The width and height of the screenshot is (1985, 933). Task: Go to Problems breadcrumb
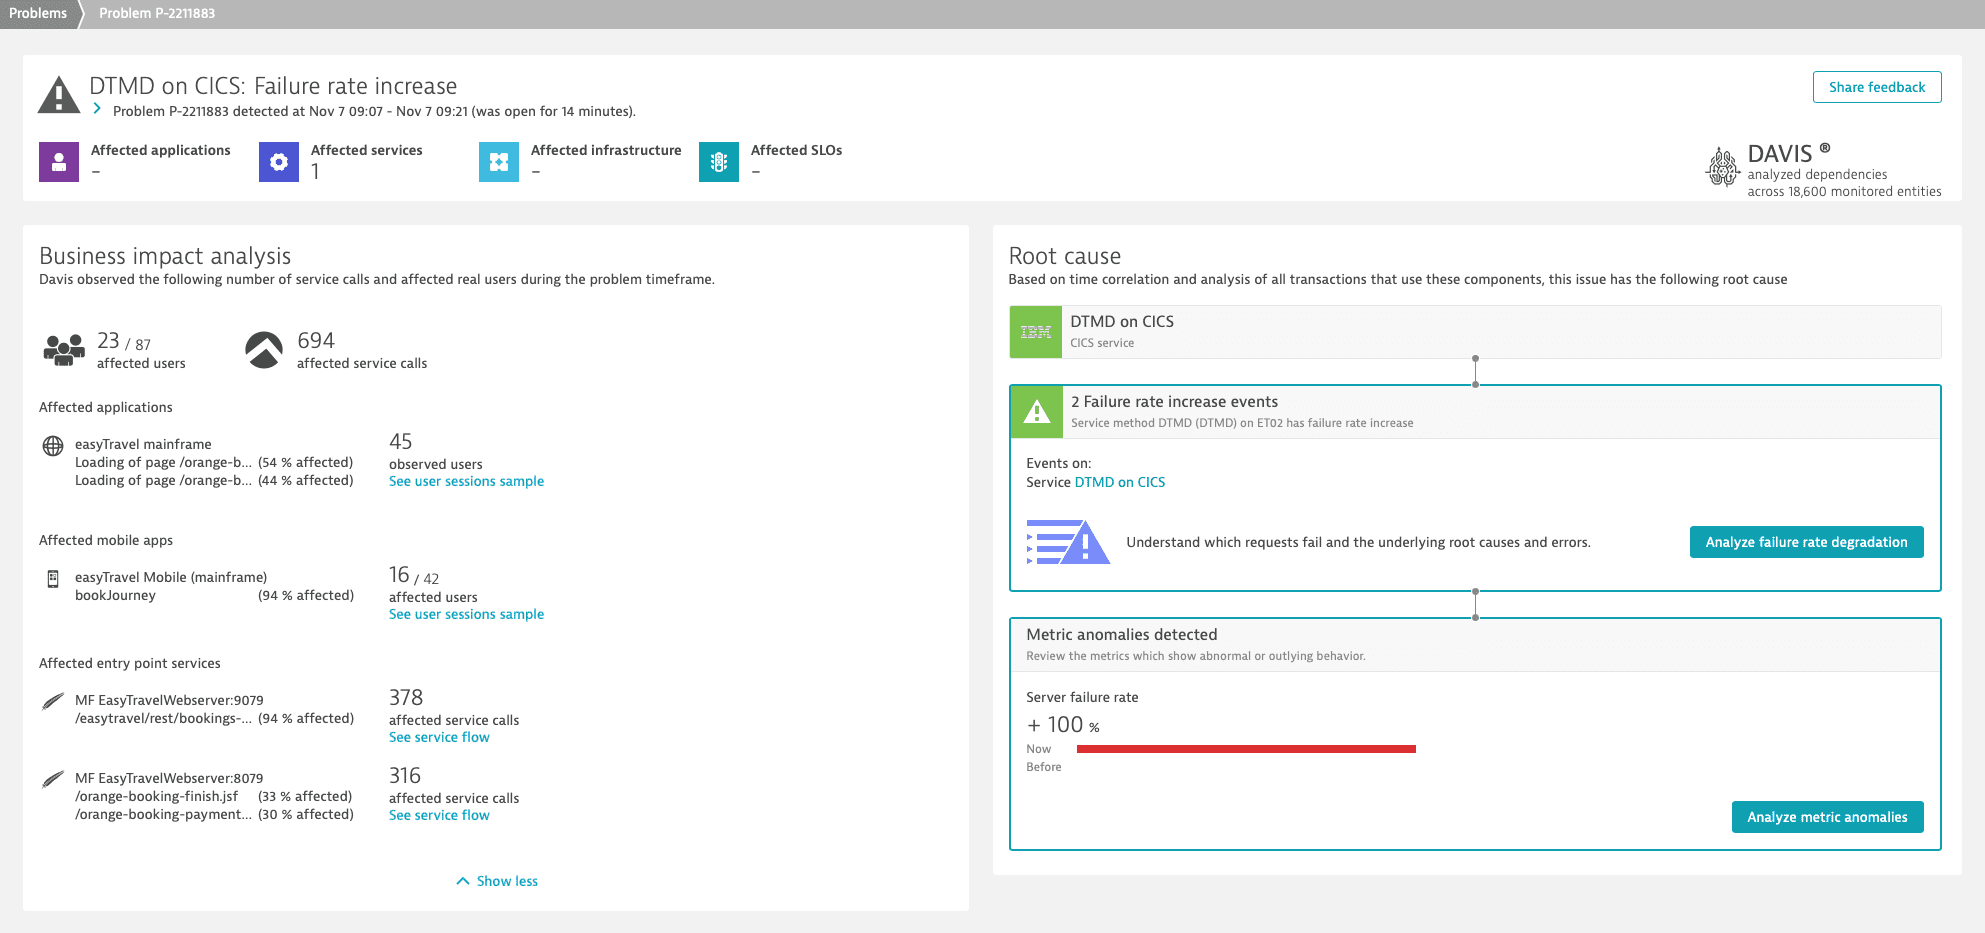click(38, 13)
